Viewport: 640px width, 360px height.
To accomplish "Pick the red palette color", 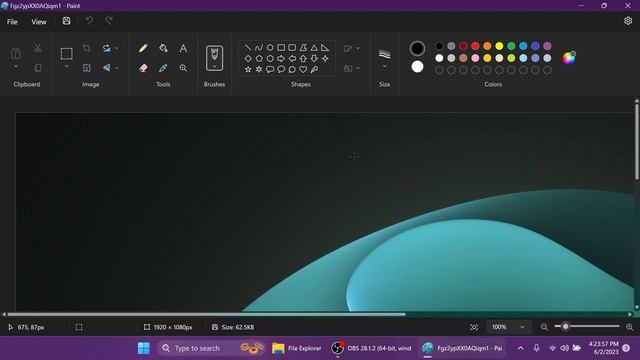I will tap(475, 46).
